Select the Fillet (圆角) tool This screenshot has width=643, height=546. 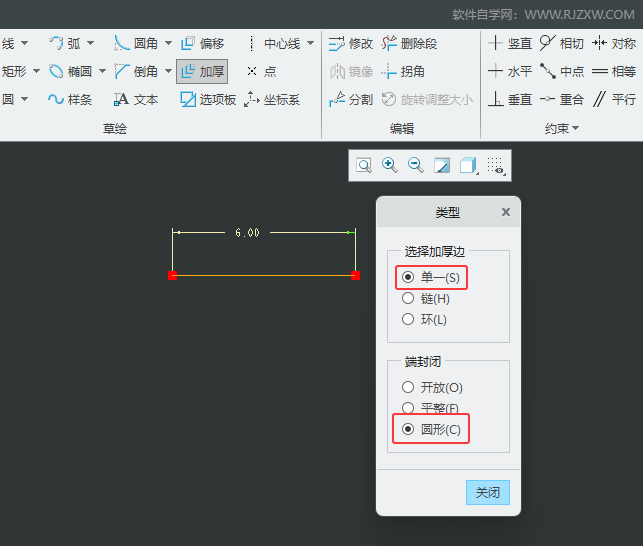(136, 43)
